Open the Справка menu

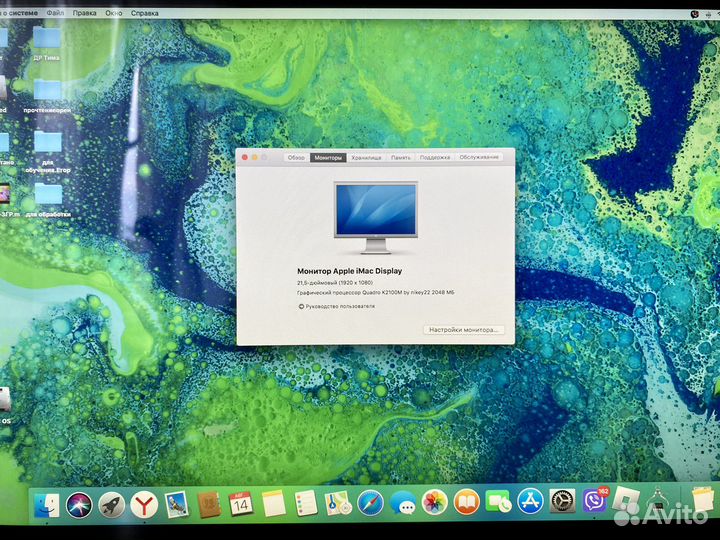point(144,13)
